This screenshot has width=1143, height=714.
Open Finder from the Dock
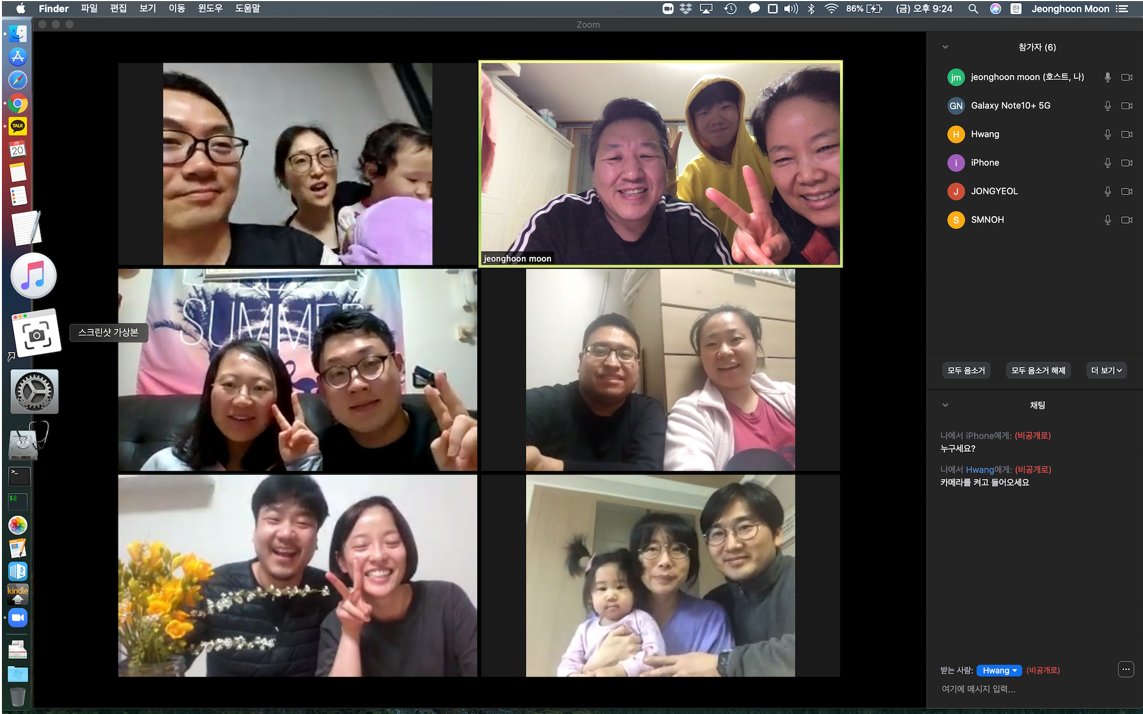(17, 34)
